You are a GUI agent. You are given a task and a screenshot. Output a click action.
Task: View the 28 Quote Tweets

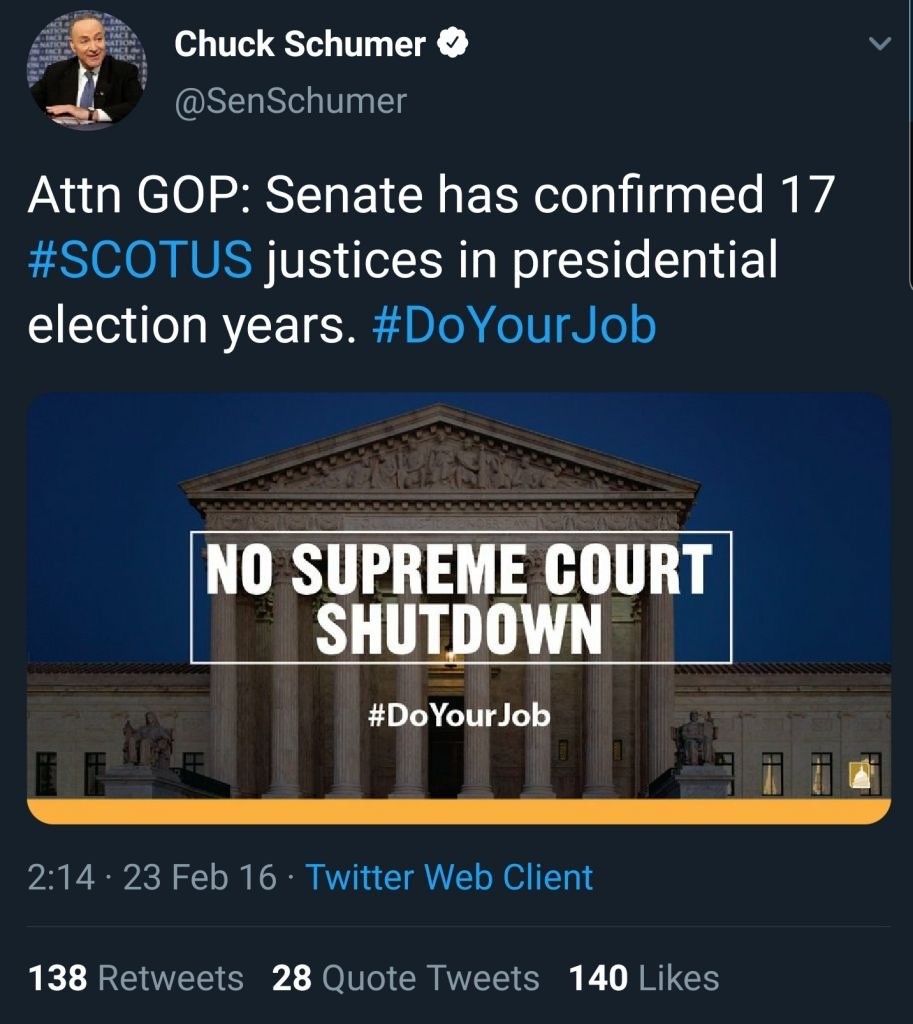point(405,977)
